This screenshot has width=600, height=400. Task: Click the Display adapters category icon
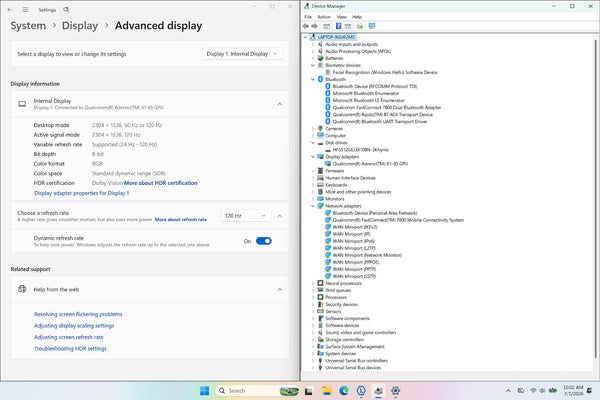[320, 157]
